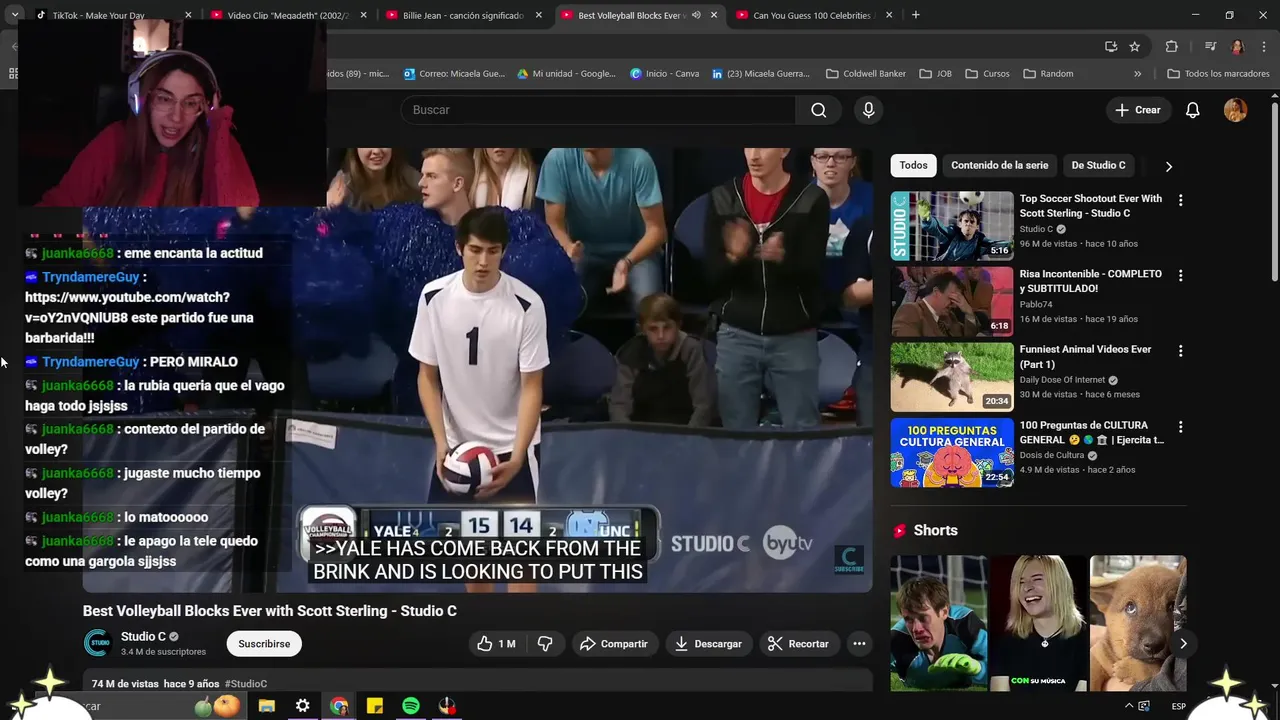
Task: Open options for 100 Preguntas video
Action: point(1180,427)
